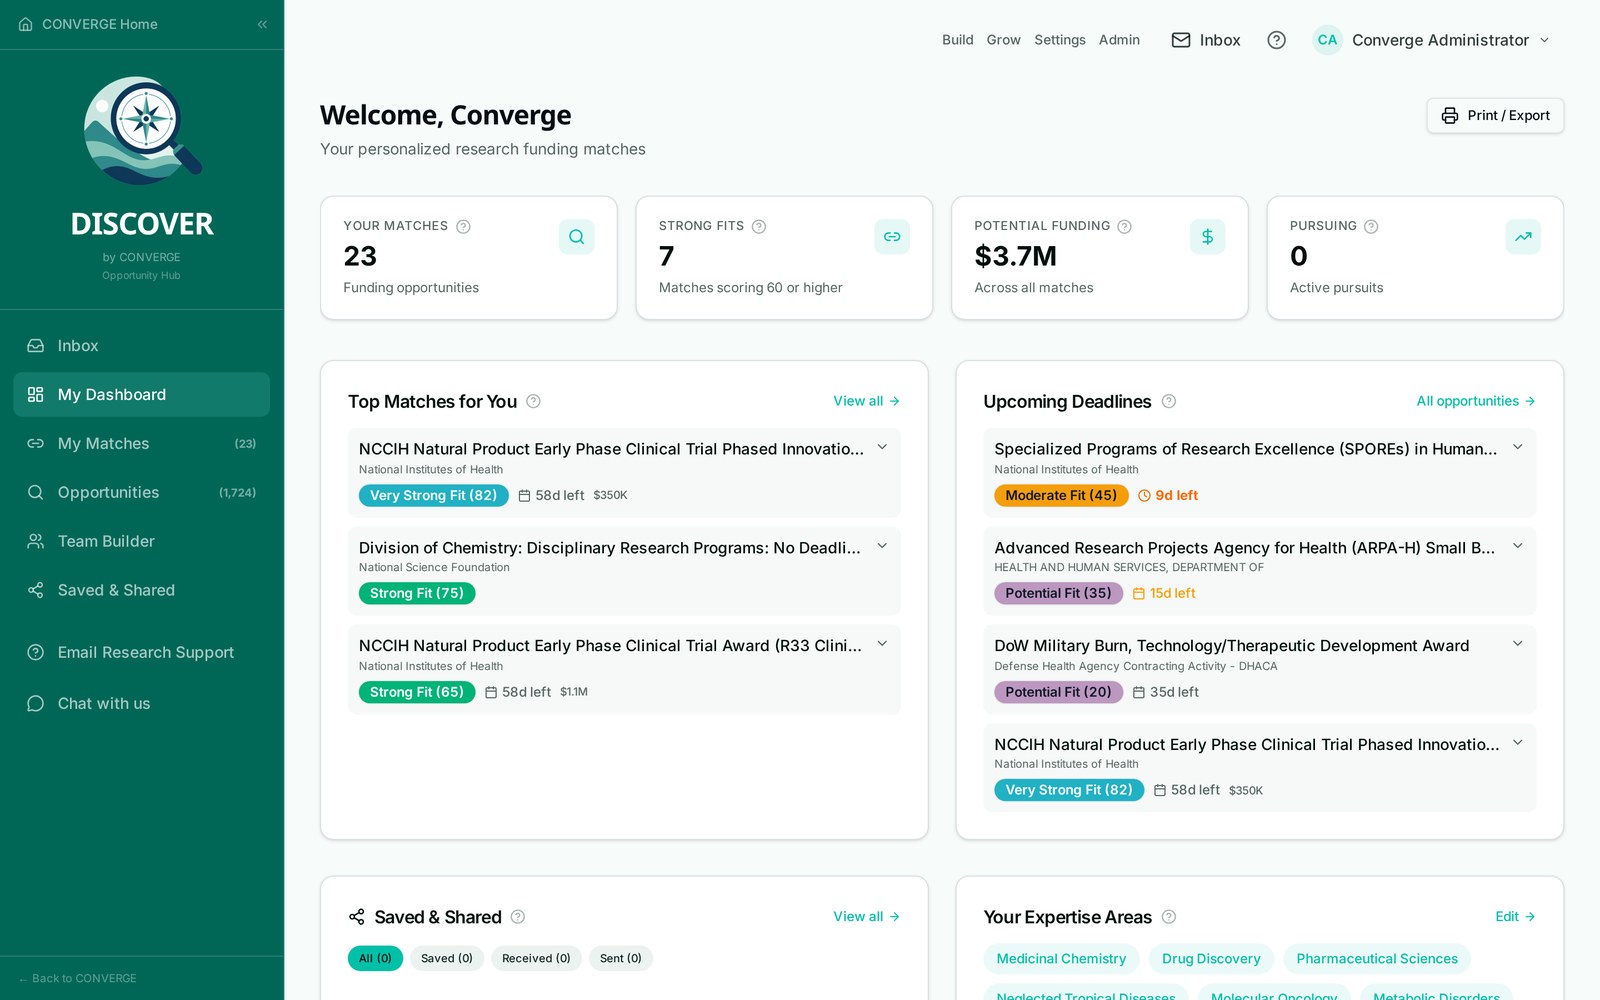Click the Very Strong Fit (82) badge in Top Matches

pyautogui.click(x=433, y=496)
